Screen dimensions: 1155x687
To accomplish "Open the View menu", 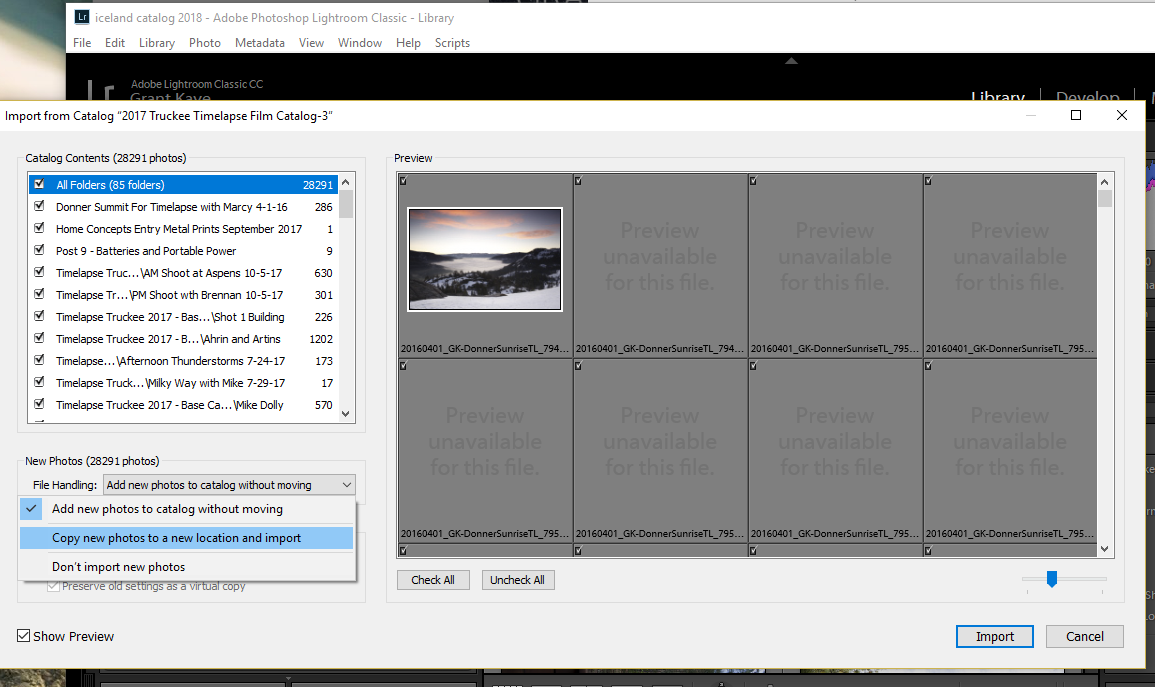I will pos(312,43).
